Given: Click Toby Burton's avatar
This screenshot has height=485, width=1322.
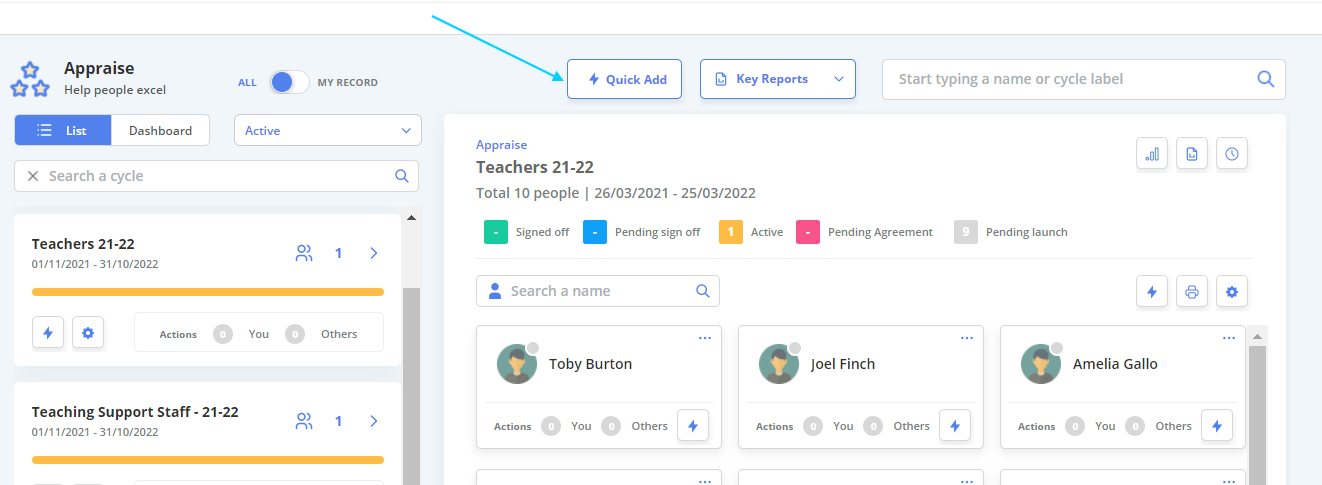Looking at the screenshot, I should [517, 364].
